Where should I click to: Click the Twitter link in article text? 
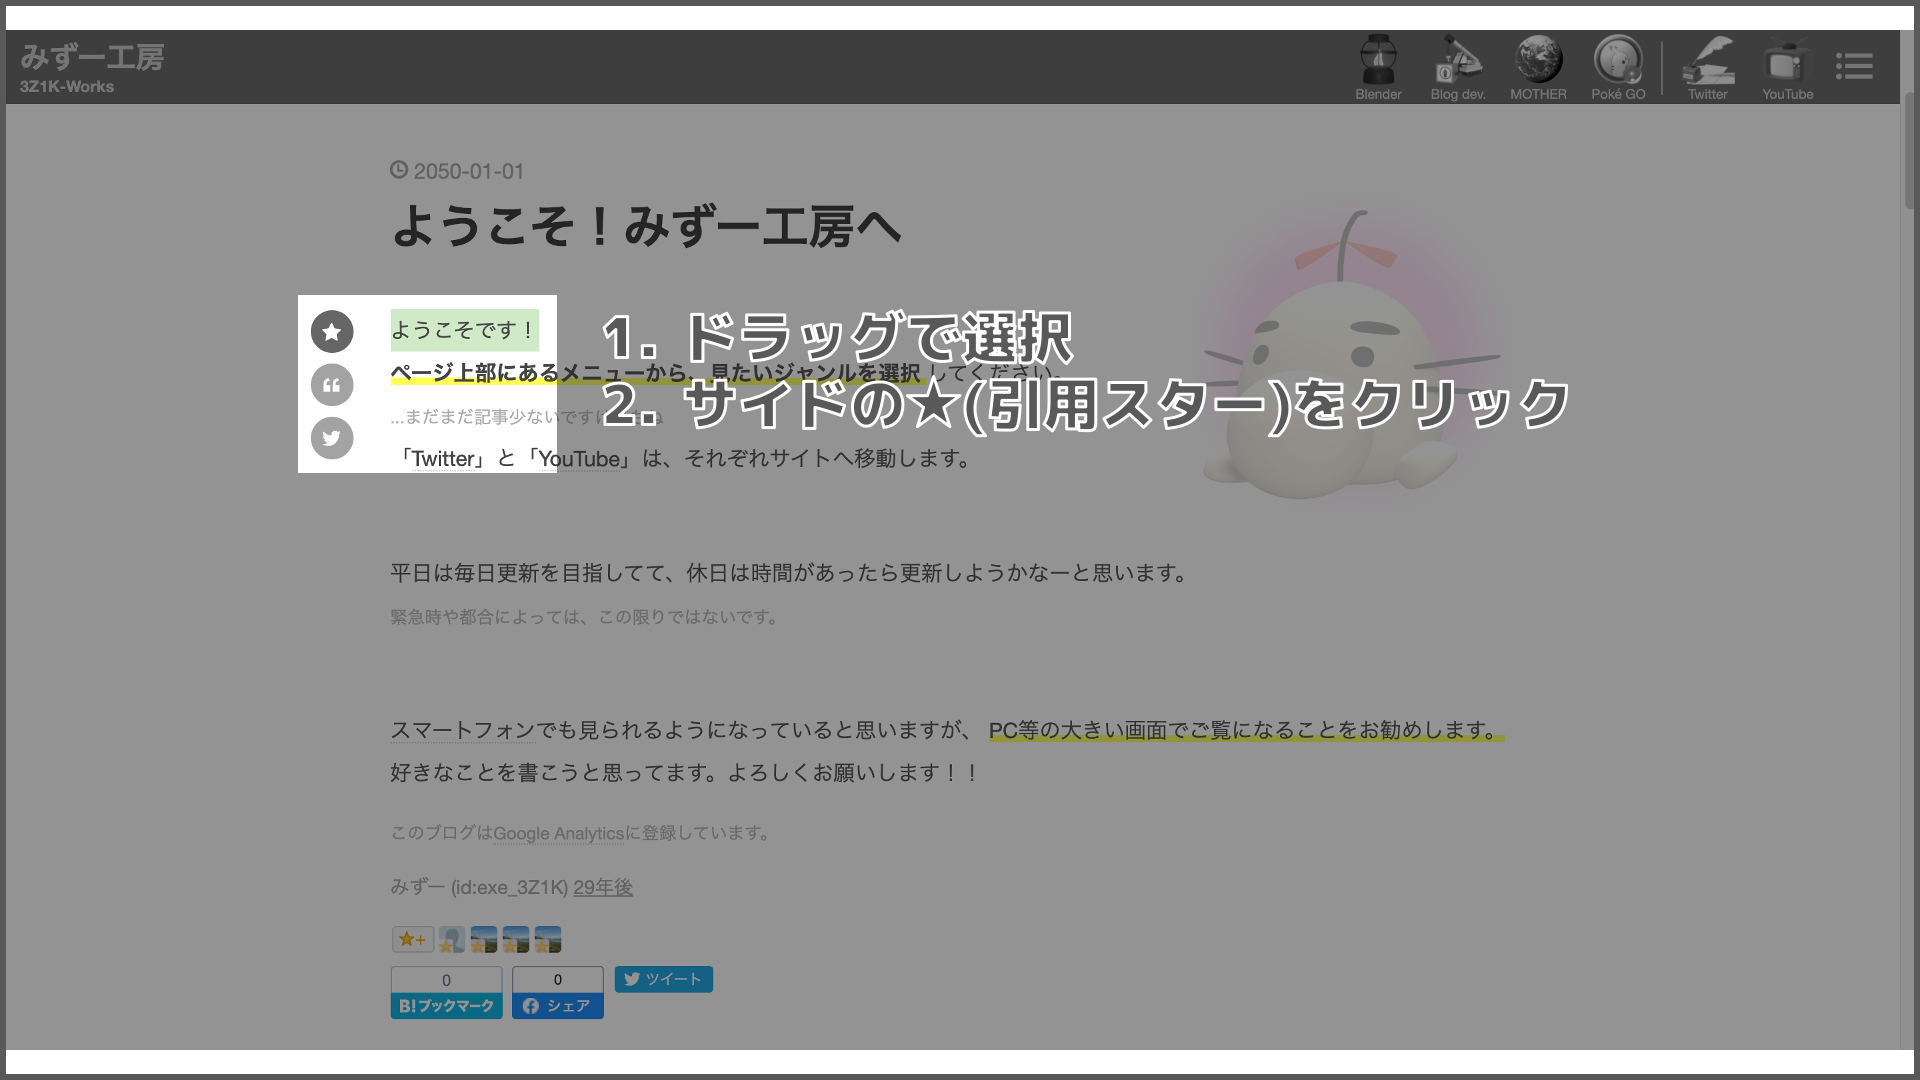(443, 459)
